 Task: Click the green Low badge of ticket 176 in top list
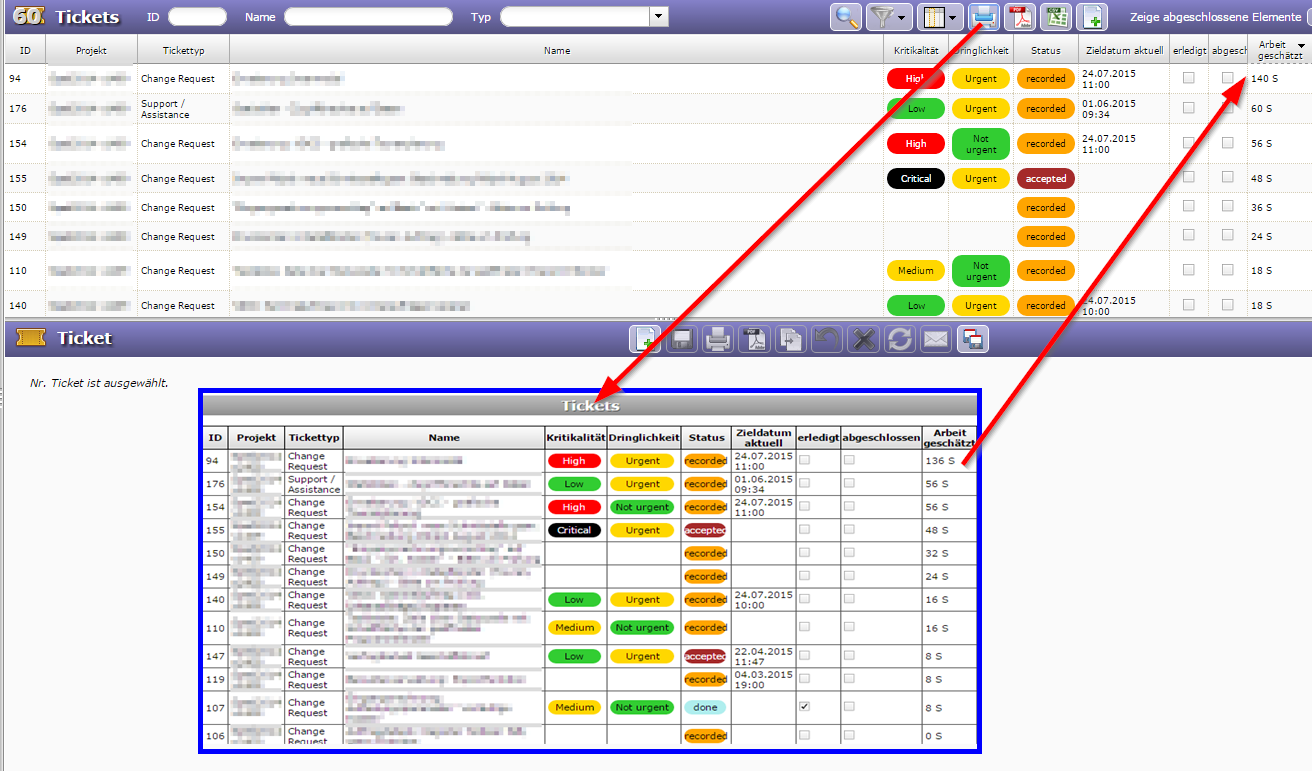(x=916, y=108)
